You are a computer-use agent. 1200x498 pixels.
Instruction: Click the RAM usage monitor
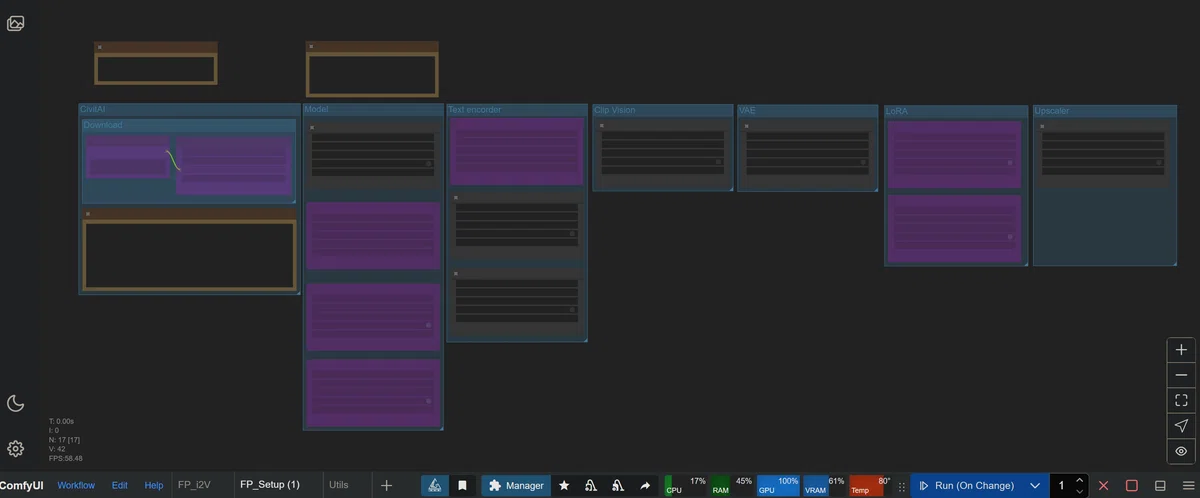(732, 485)
